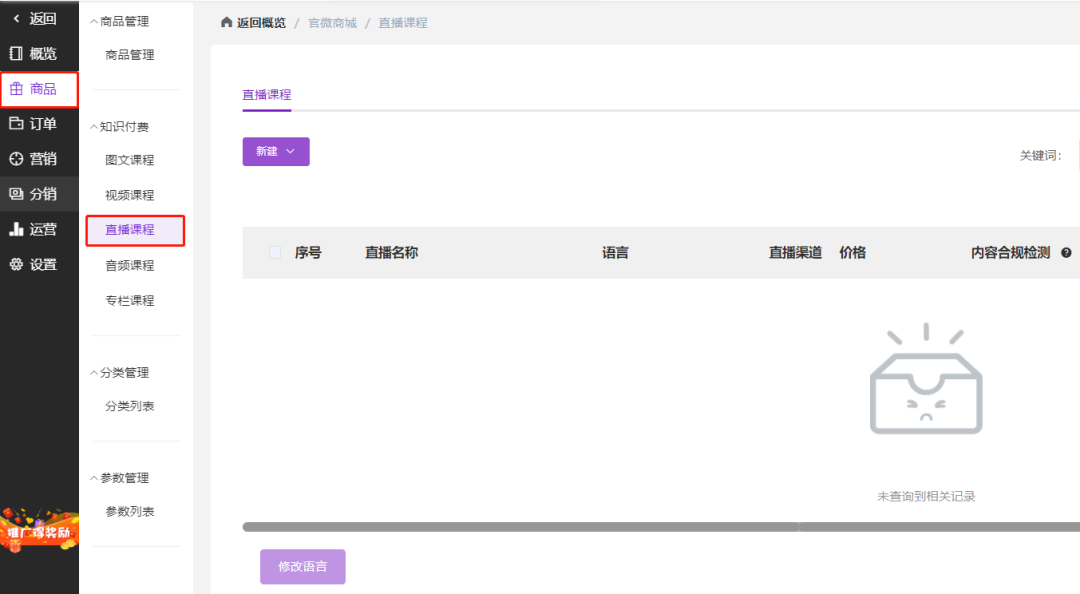Click the 修改语言 button
The height and width of the screenshot is (594, 1080).
tap(302, 566)
